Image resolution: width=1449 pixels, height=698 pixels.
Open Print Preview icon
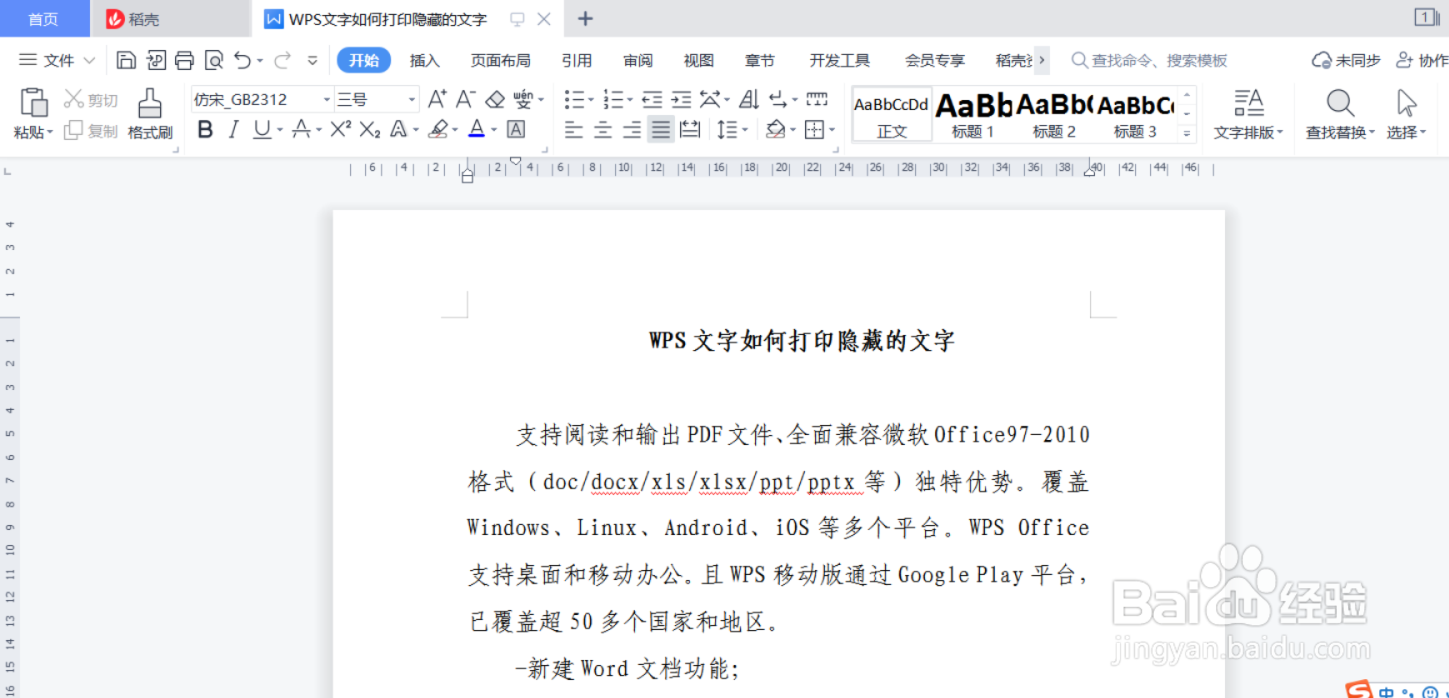point(213,60)
